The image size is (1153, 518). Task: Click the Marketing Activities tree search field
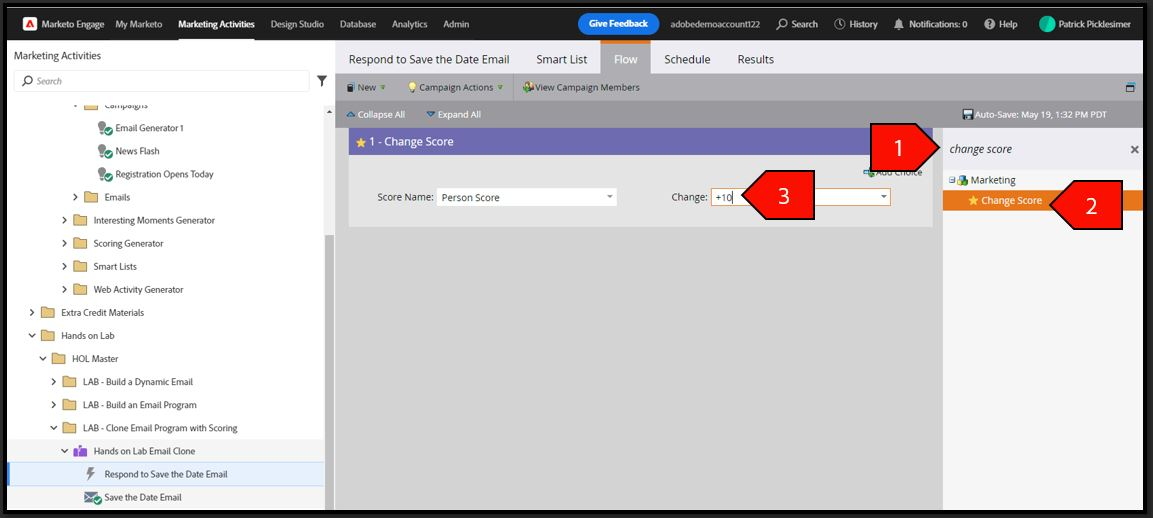coord(162,81)
